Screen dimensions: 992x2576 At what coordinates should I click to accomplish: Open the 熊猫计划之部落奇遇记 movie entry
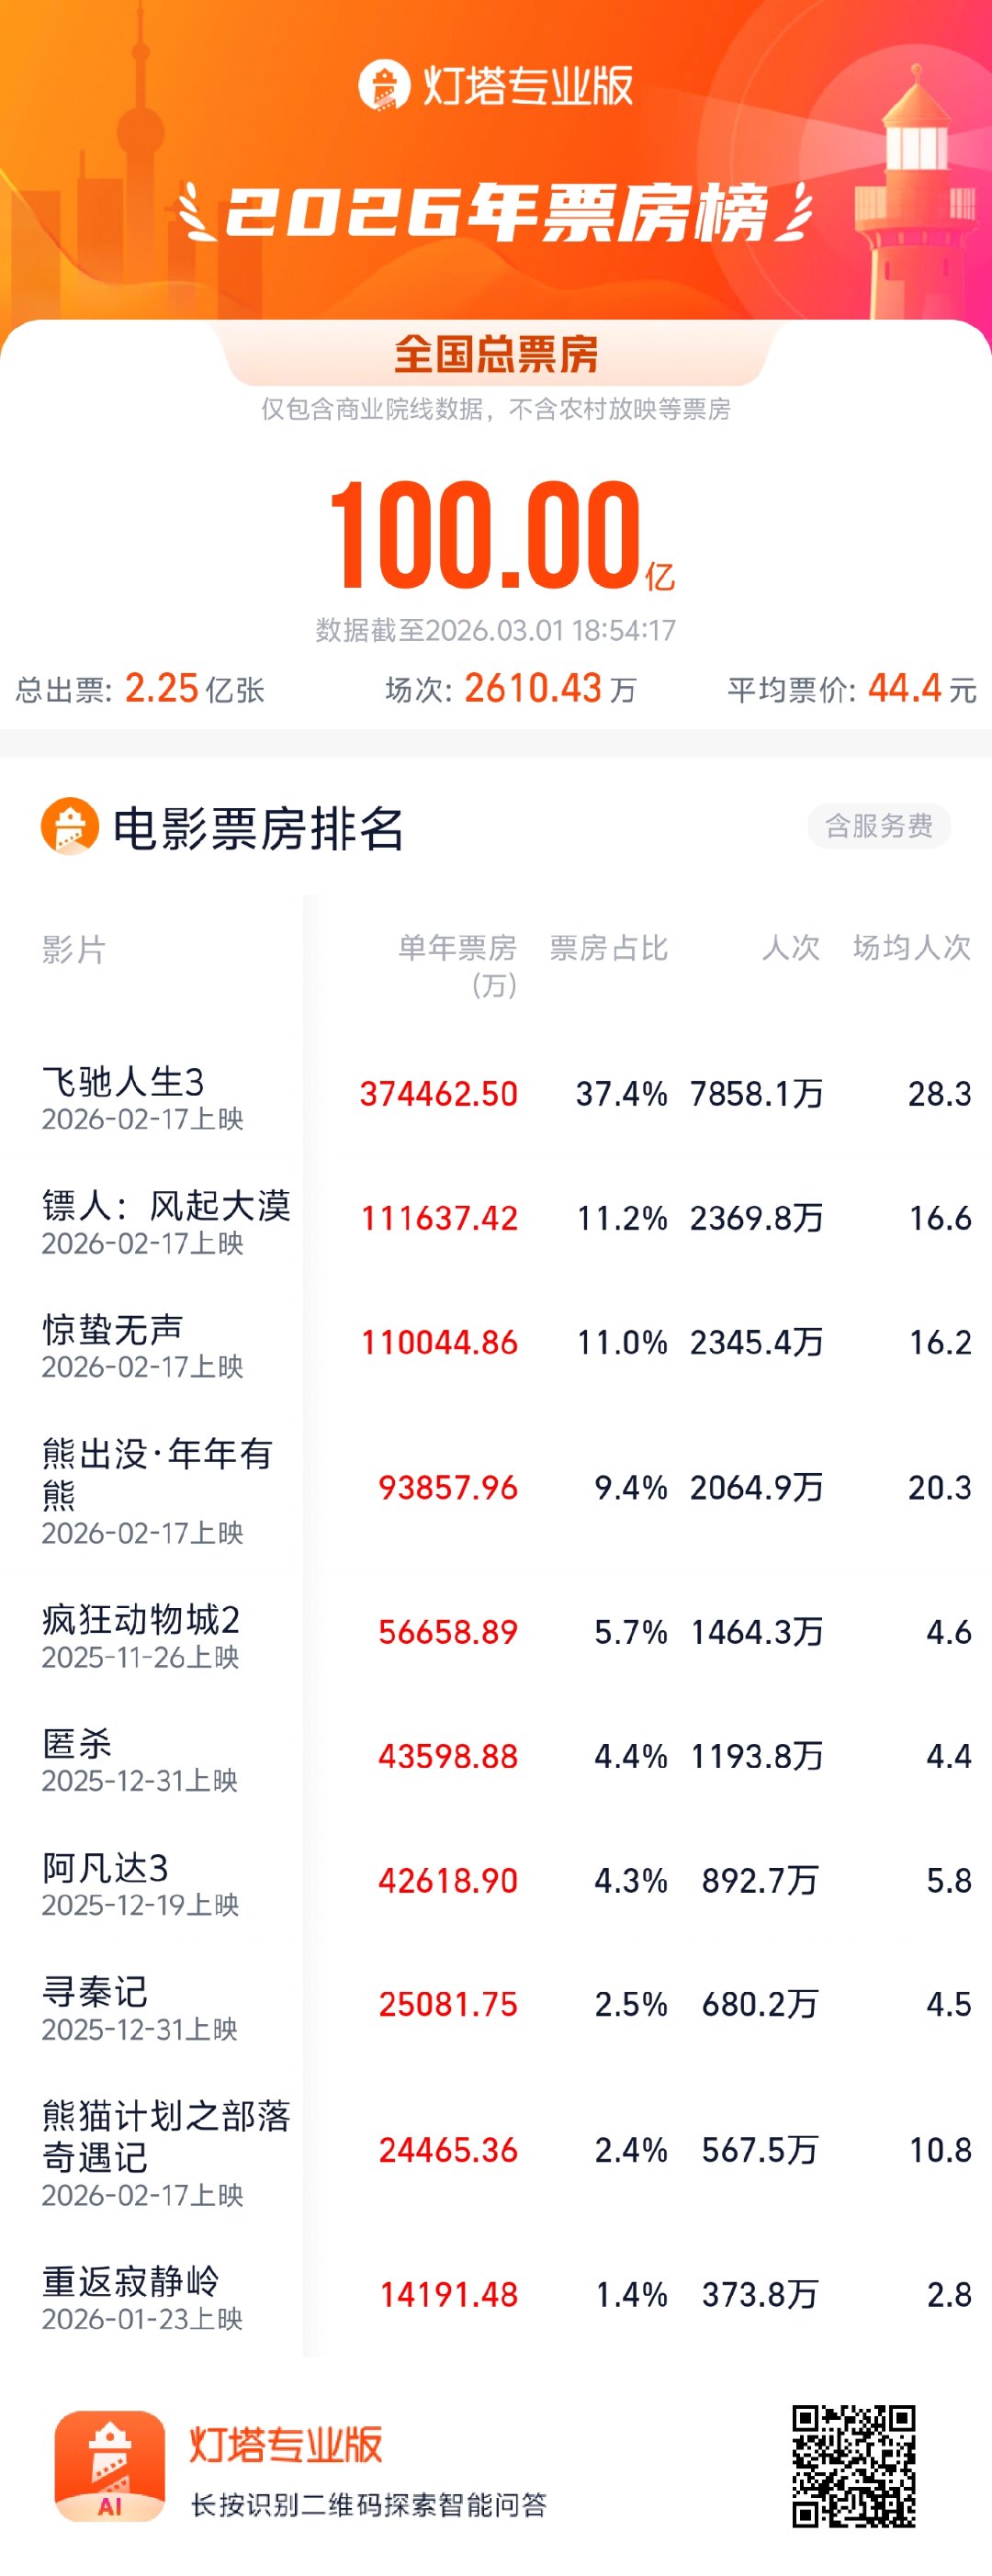click(166, 2136)
